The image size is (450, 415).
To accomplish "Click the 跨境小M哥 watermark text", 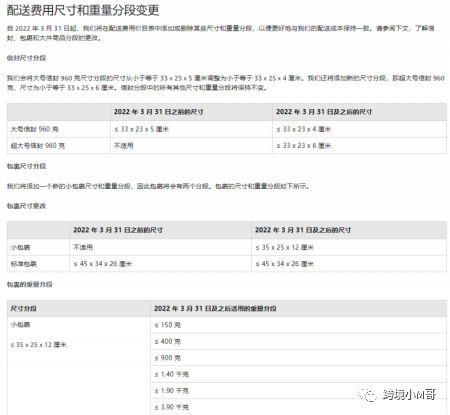I will tap(409, 394).
